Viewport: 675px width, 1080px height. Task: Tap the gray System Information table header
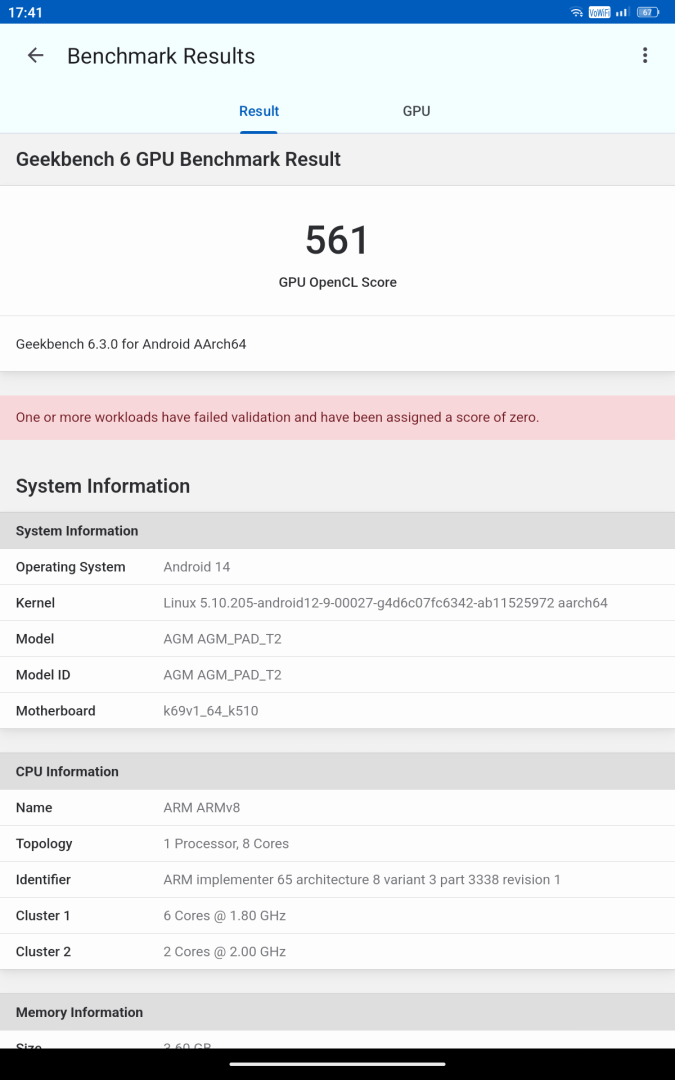338,530
